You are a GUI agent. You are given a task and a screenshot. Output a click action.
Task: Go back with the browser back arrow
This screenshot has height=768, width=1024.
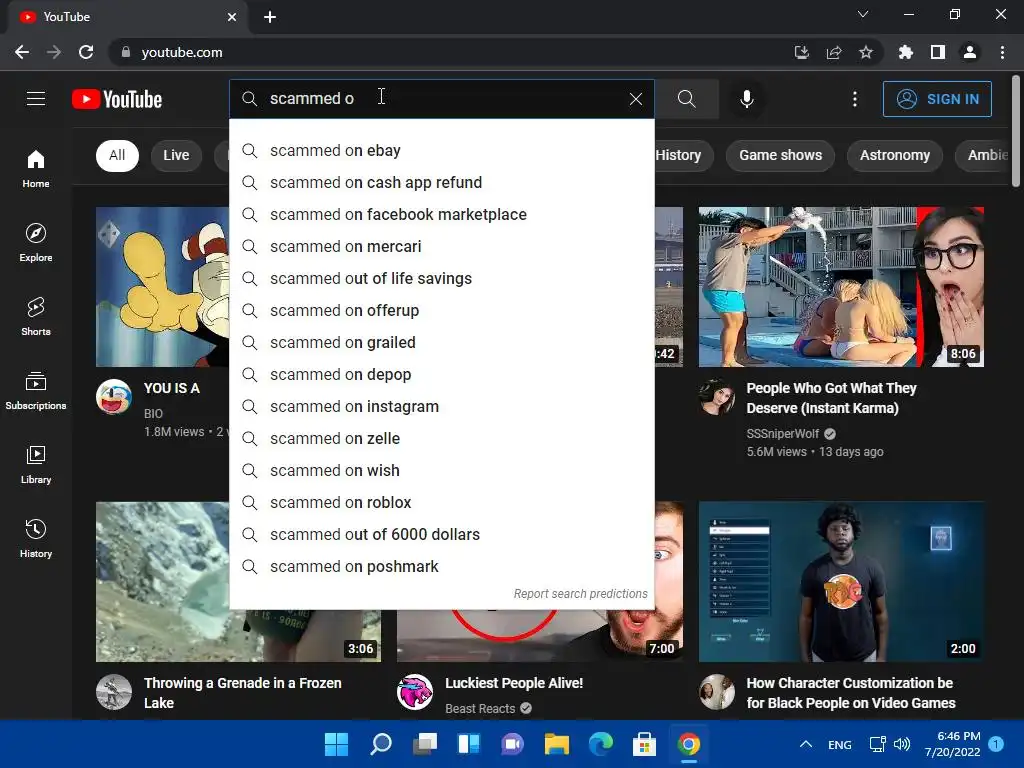tap(22, 52)
